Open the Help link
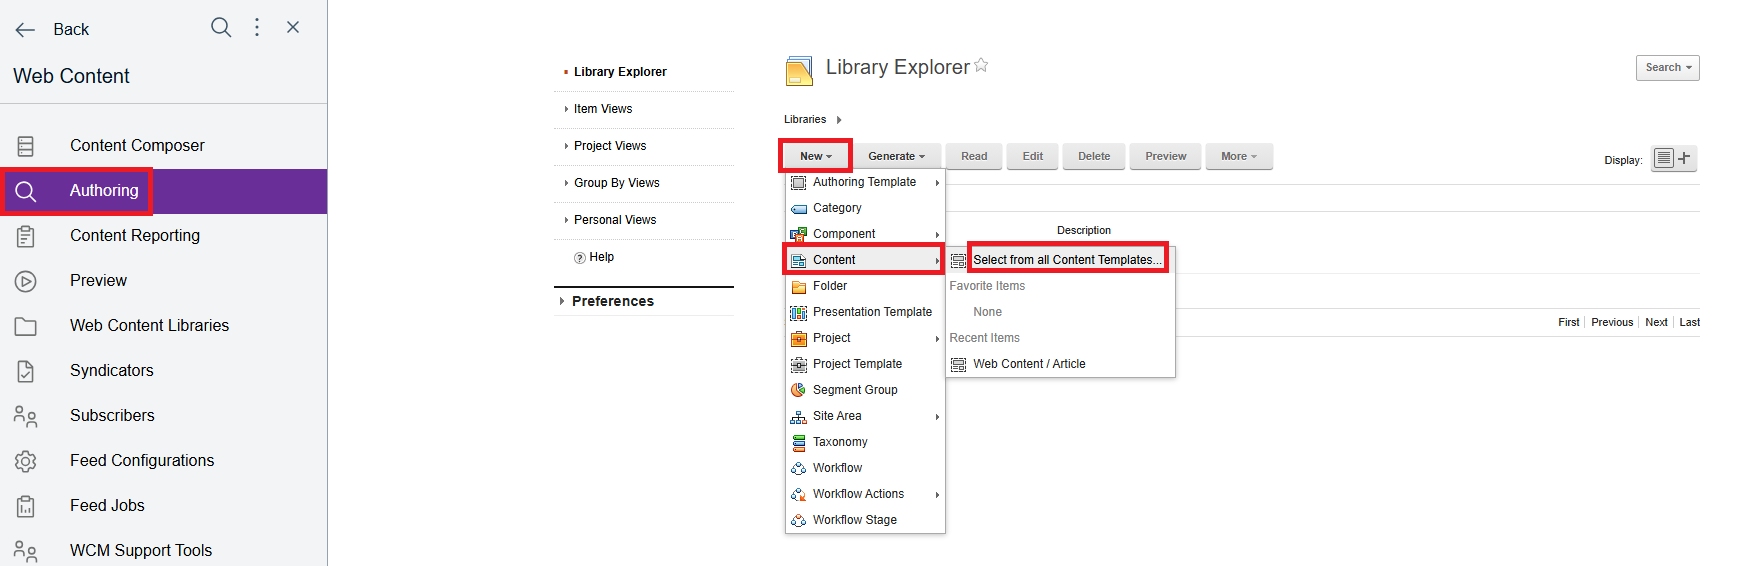 601,257
